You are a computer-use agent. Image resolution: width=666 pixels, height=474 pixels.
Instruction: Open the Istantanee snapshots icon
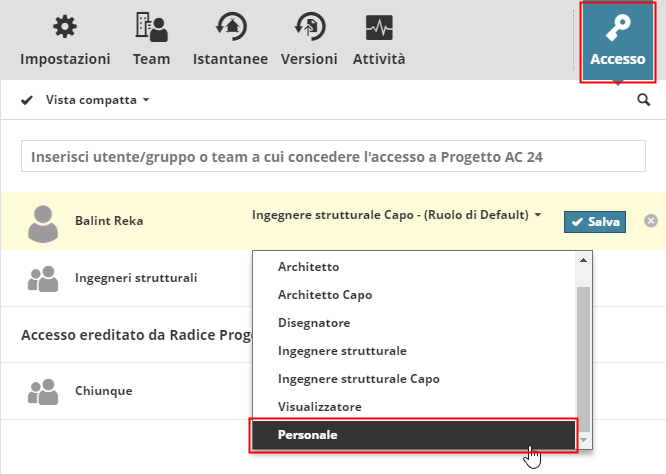tap(230, 27)
